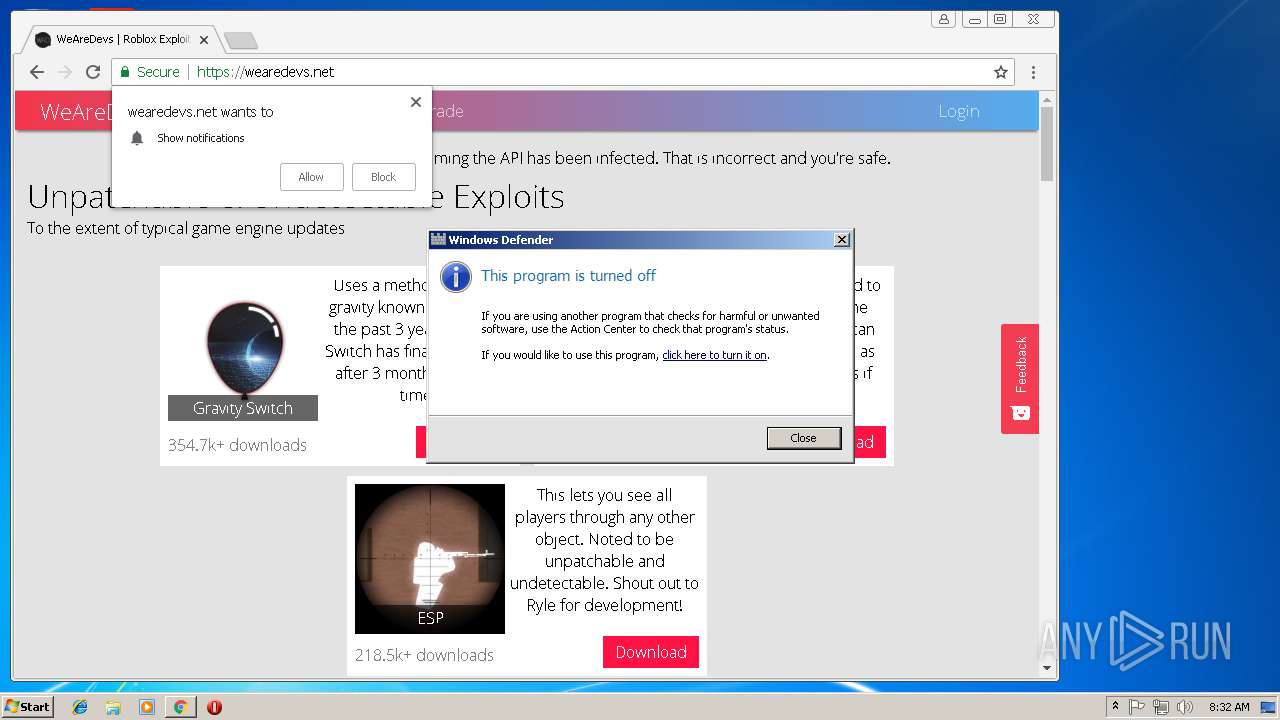Image resolution: width=1280 pixels, height=720 pixels.
Task: Download the ESP exploit
Action: 651,652
